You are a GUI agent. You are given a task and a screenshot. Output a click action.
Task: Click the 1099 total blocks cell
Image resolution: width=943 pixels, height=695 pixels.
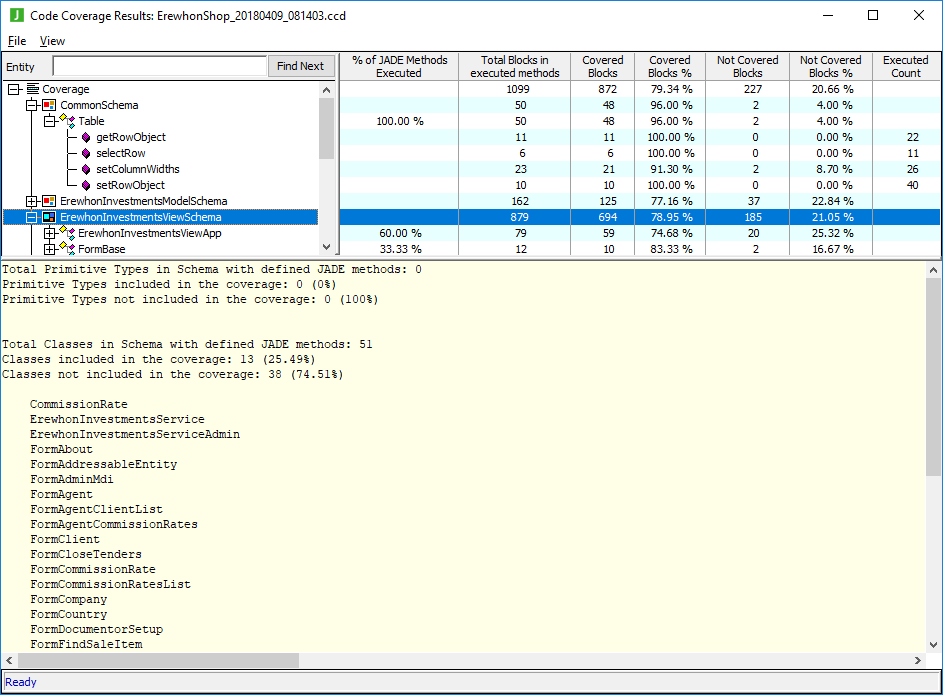click(515, 89)
